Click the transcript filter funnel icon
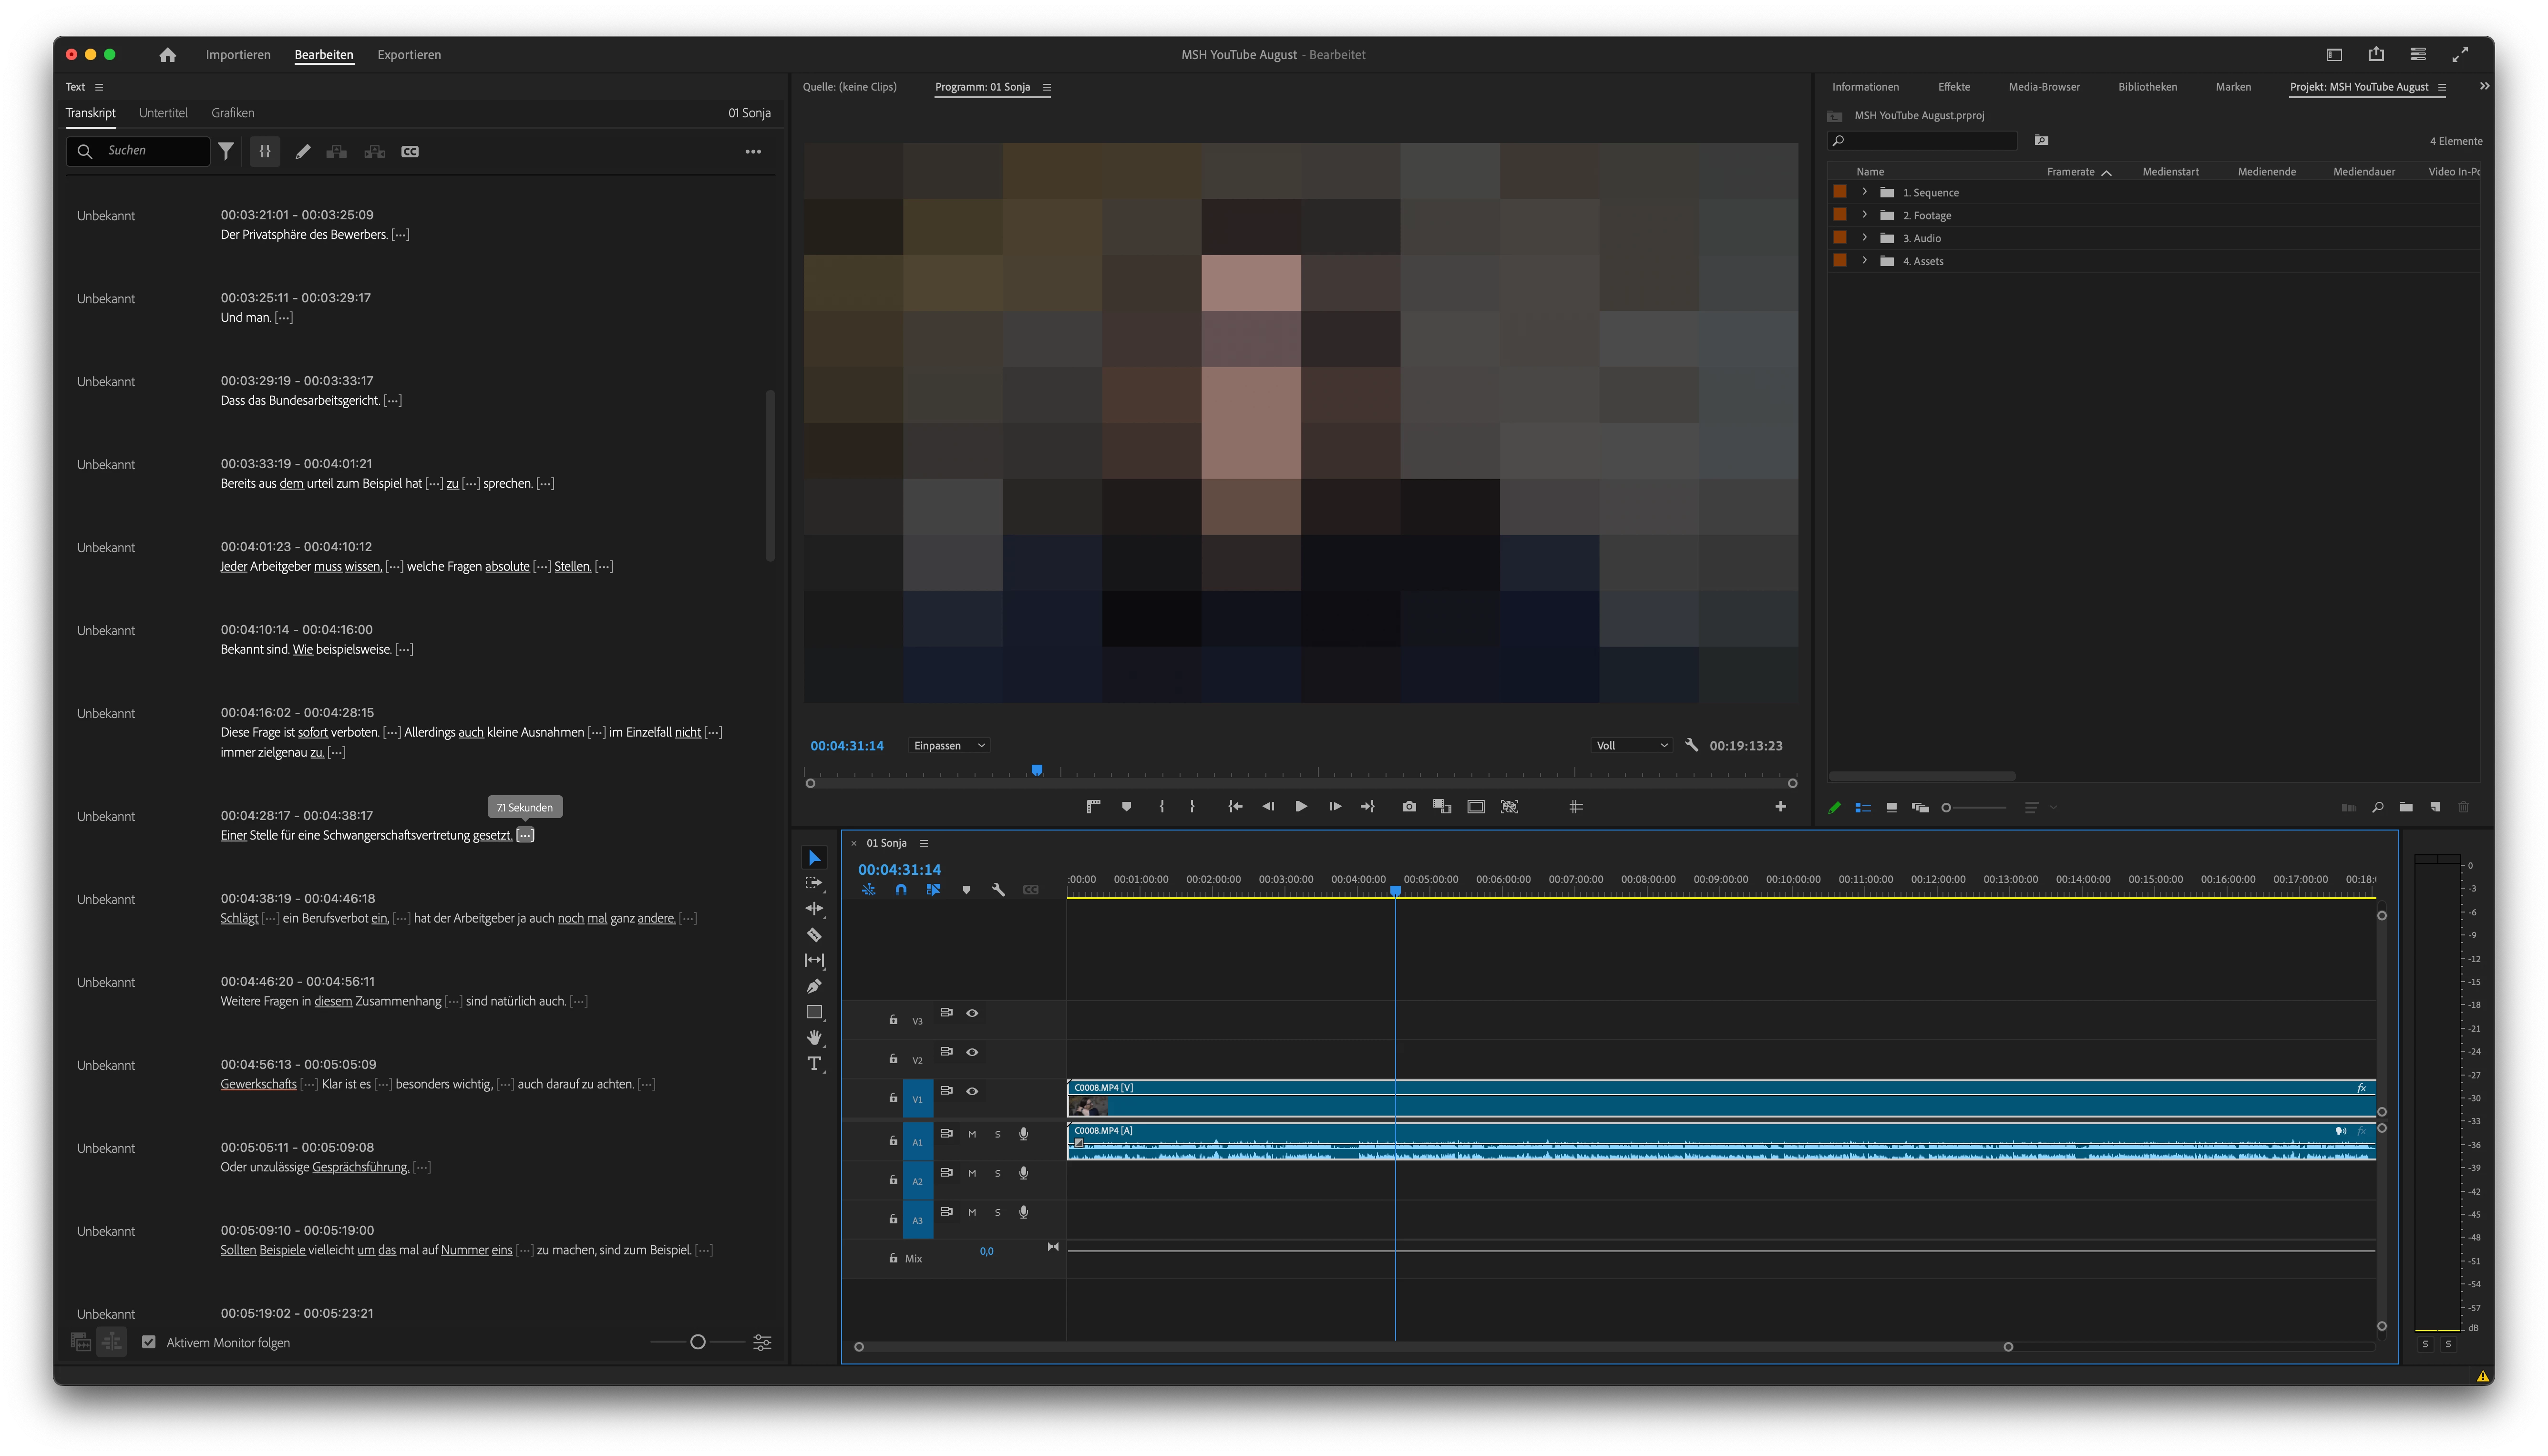This screenshot has width=2548, height=1456. pos(227,151)
